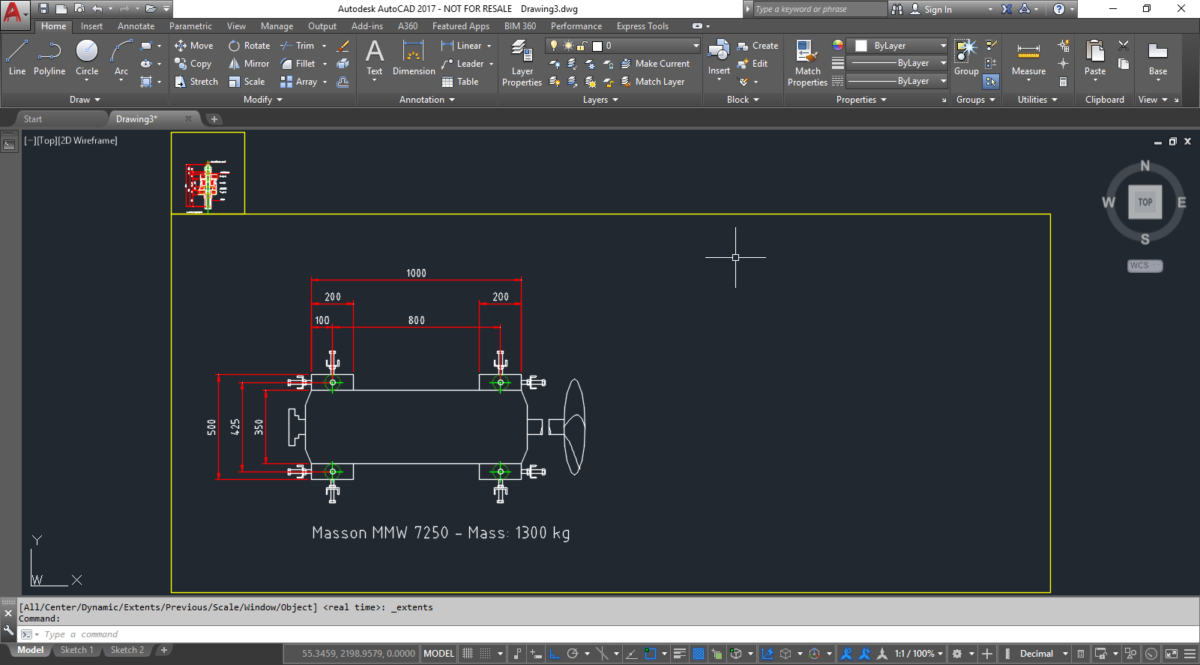Select the Line drawing tool

(17, 58)
